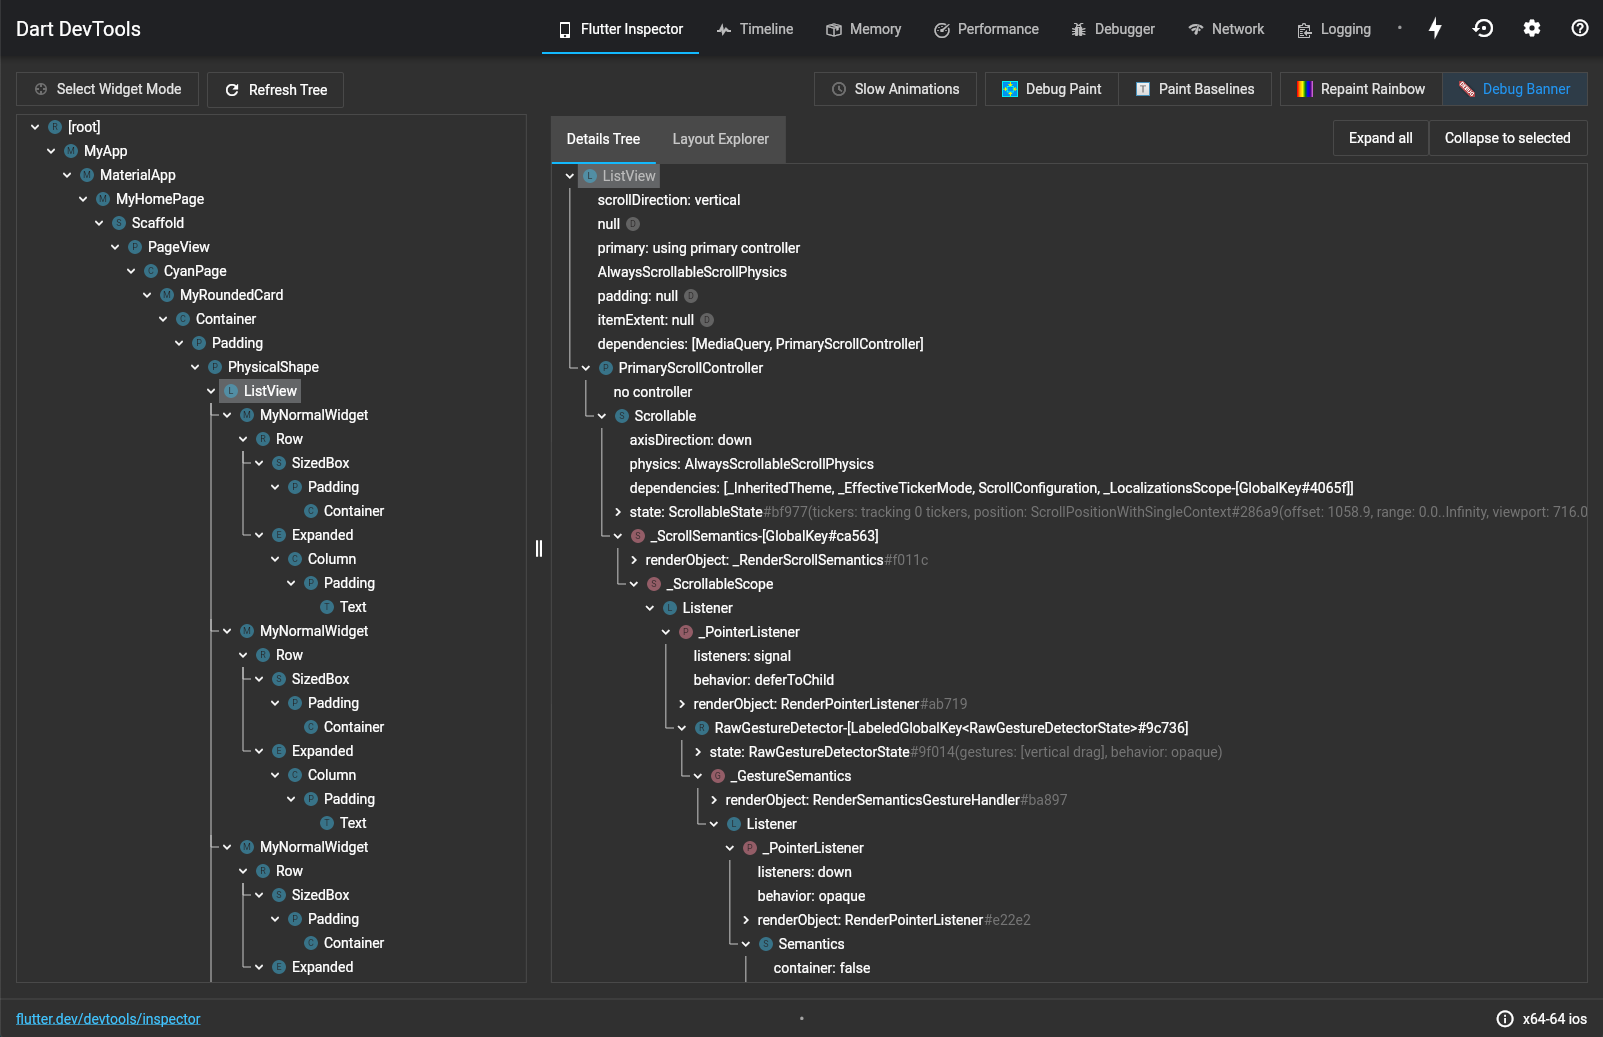The width and height of the screenshot is (1603, 1037).
Task: Click the [root] node icon
Action: pyautogui.click(x=55, y=127)
